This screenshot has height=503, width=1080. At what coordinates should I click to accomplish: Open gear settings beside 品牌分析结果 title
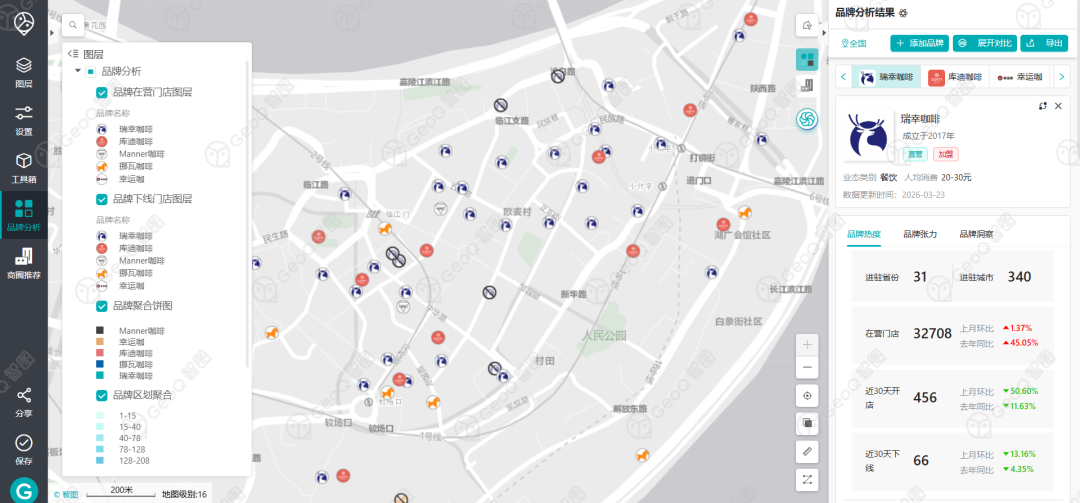pyautogui.click(x=904, y=13)
